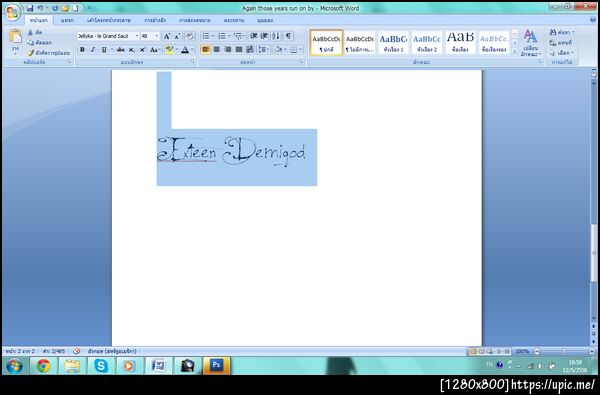
Task: Sort text with A-Z sort icon
Action: [x=276, y=36]
